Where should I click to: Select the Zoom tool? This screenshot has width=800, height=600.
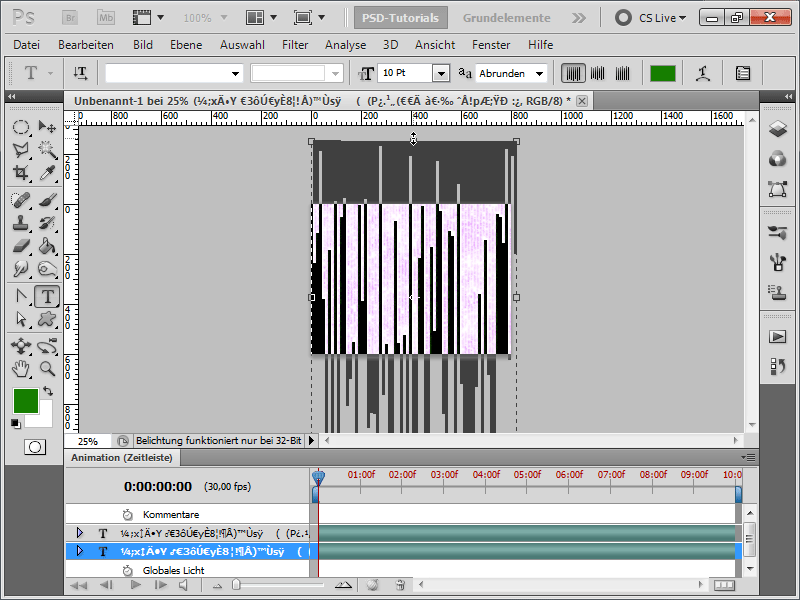[47, 369]
